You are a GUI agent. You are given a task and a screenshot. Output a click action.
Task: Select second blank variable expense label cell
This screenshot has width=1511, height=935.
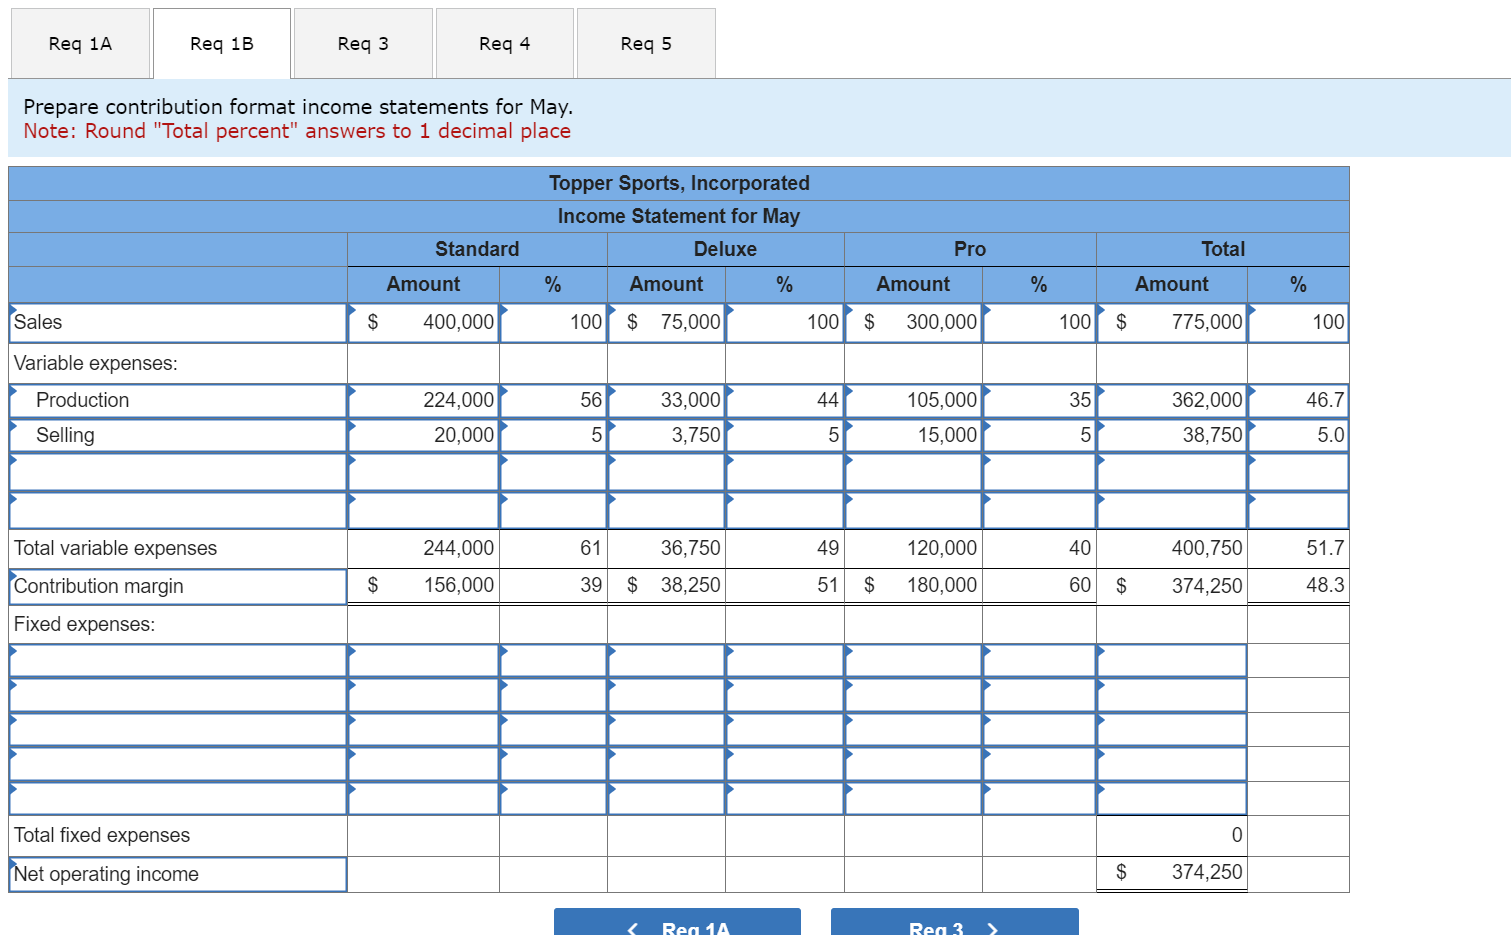(x=178, y=510)
